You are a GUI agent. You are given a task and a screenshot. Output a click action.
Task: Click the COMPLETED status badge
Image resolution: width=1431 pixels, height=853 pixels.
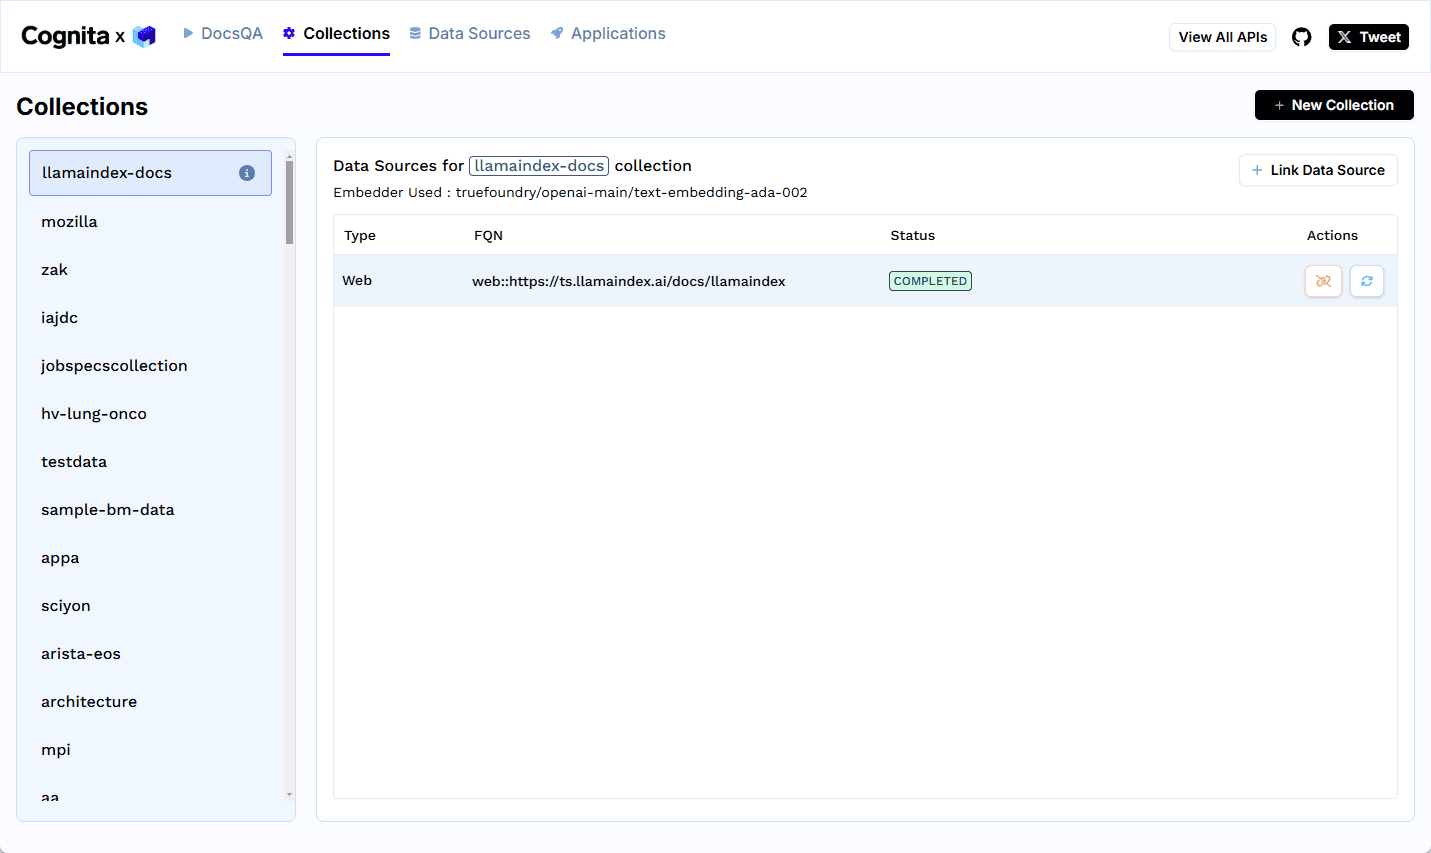930,281
